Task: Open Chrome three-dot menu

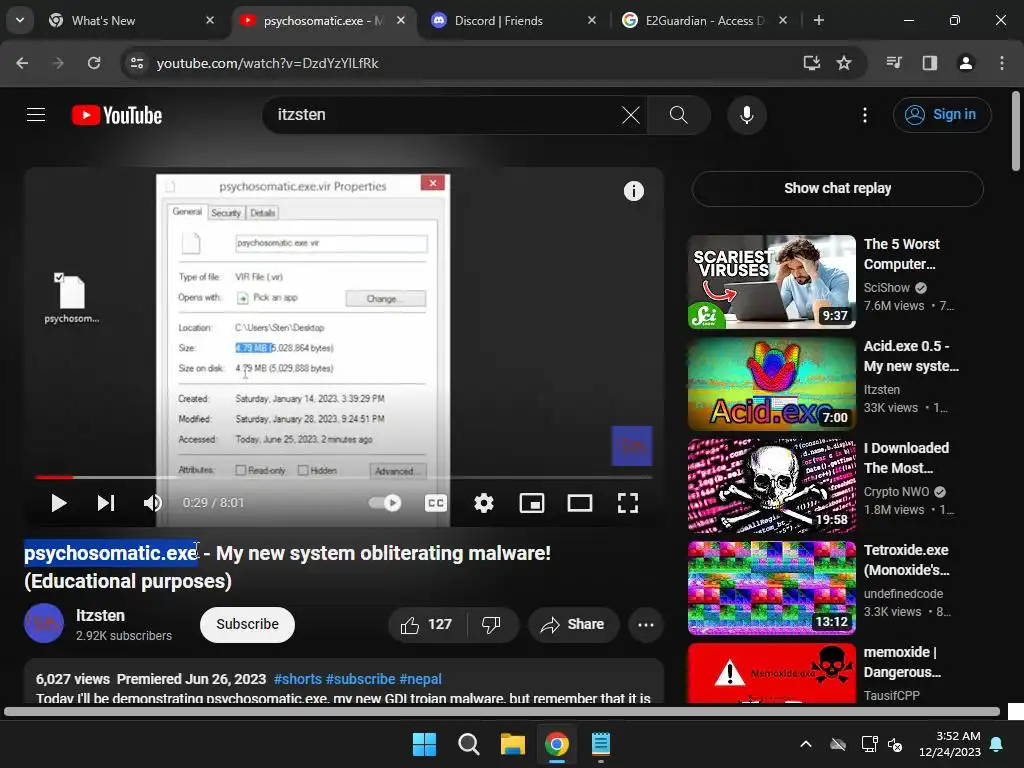Action: pos(1002,63)
